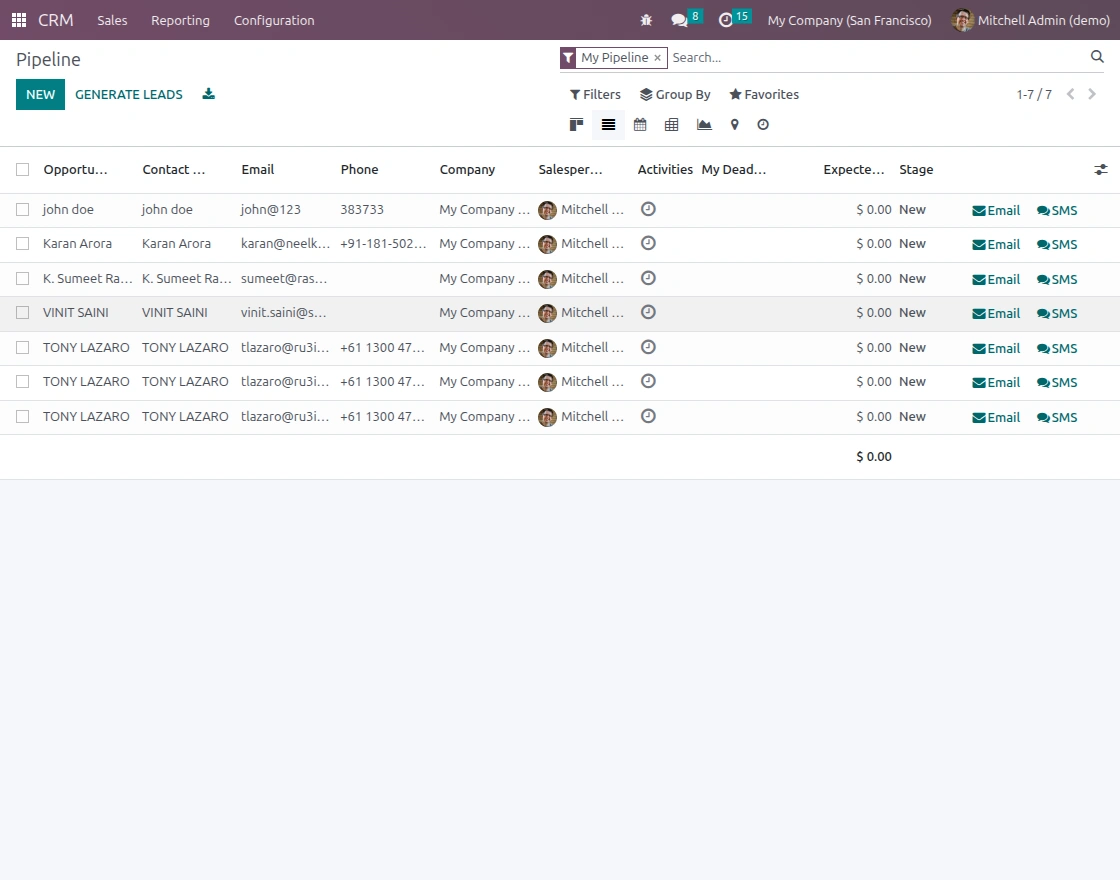
Task: Open the apps grid menu icon
Action: tap(19, 20)
